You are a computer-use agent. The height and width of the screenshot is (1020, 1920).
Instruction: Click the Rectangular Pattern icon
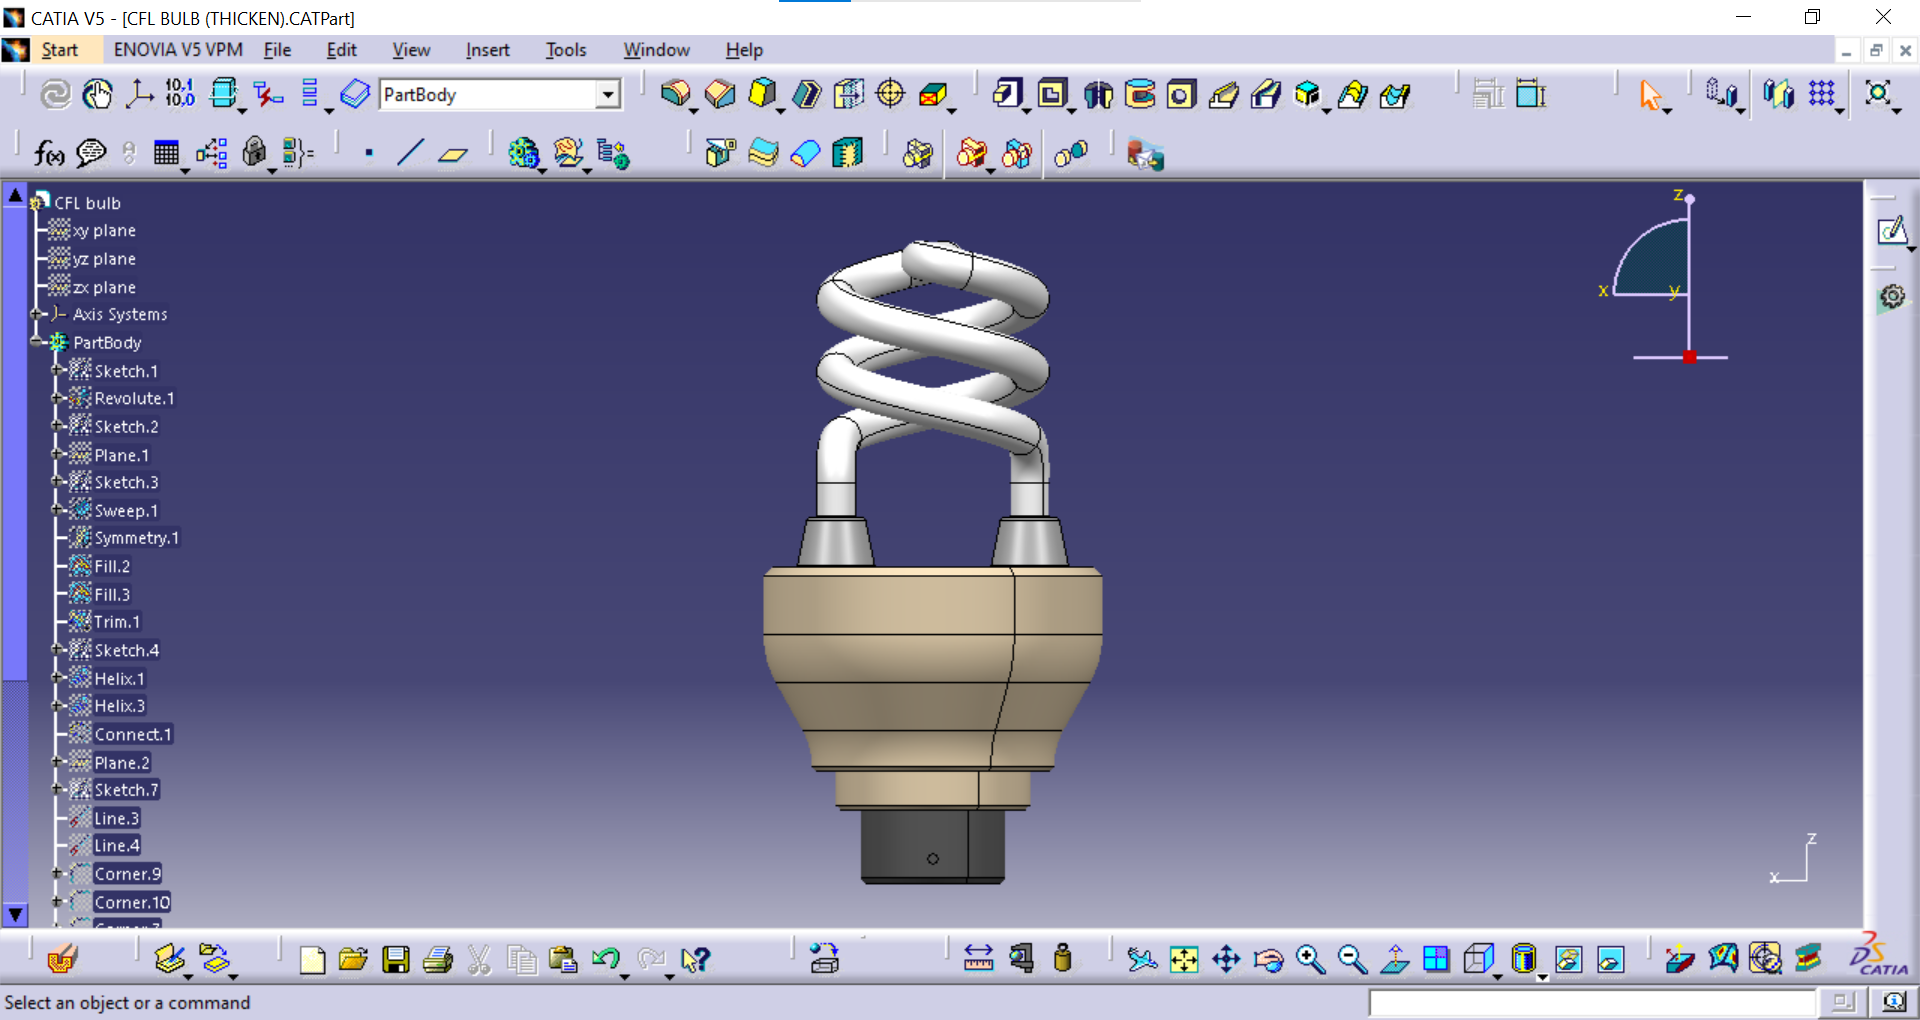(1822, 94)
